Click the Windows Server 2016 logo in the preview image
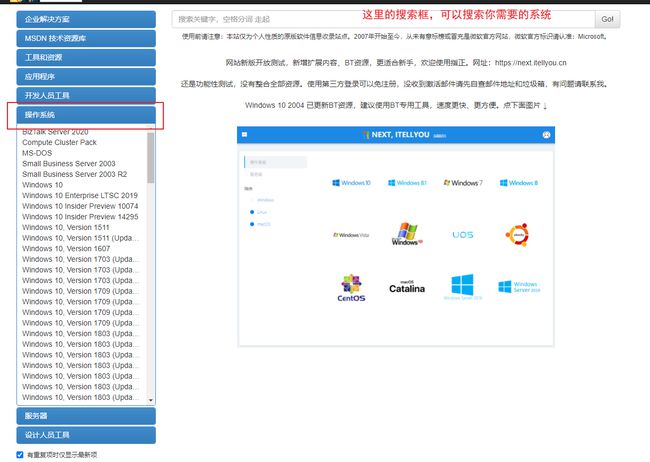The height and width of the screenshot is (462, 650). click(519, 287)
